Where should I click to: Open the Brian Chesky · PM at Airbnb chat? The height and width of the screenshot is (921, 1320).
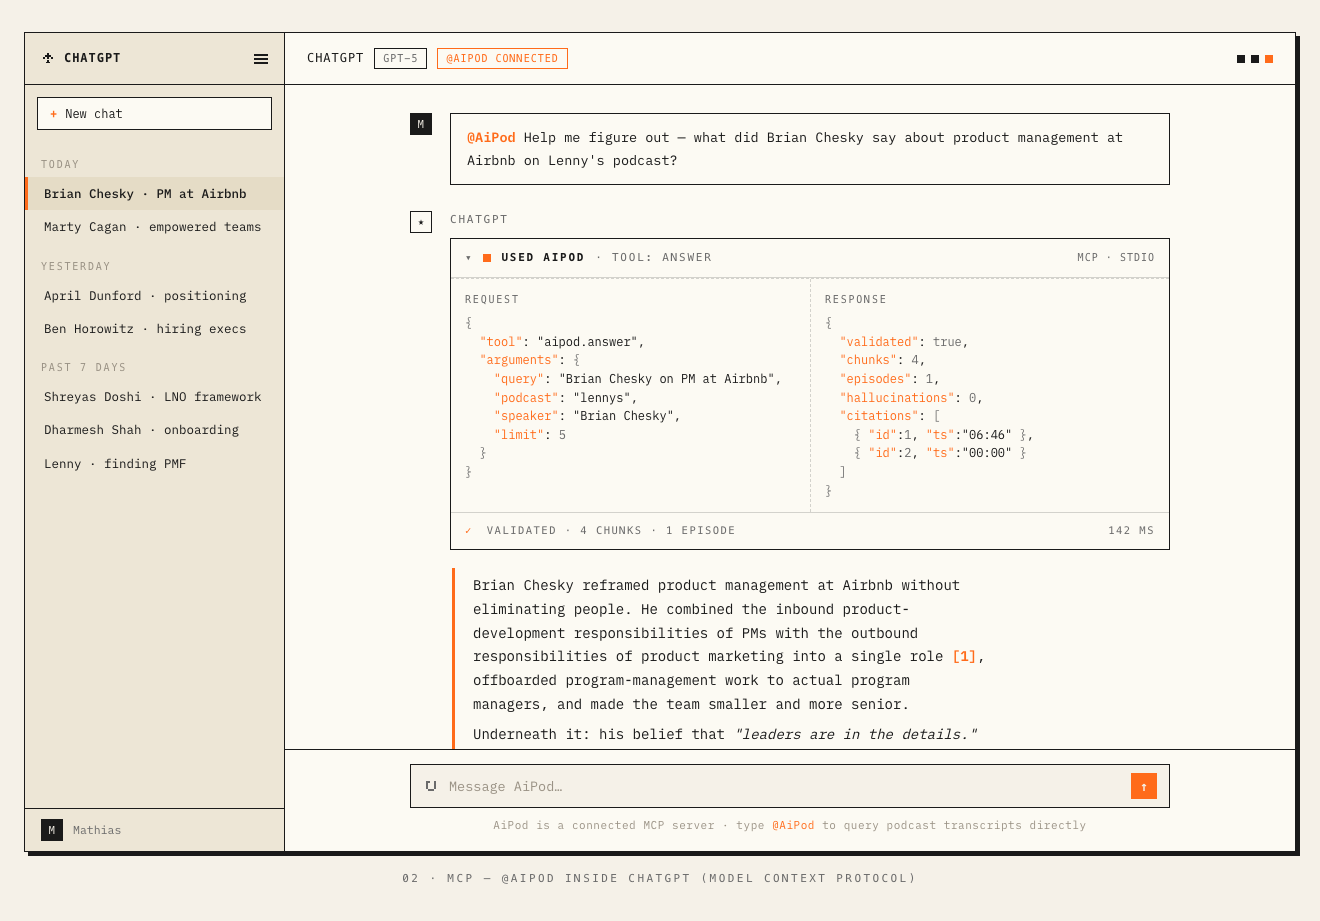click(155, 194)
